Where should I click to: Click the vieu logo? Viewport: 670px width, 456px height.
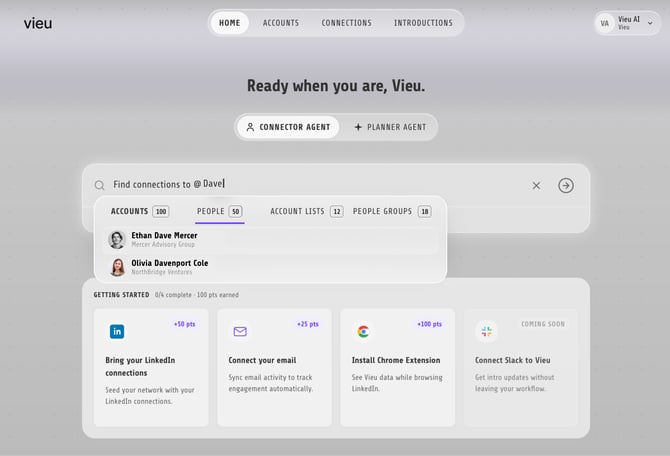38,23
